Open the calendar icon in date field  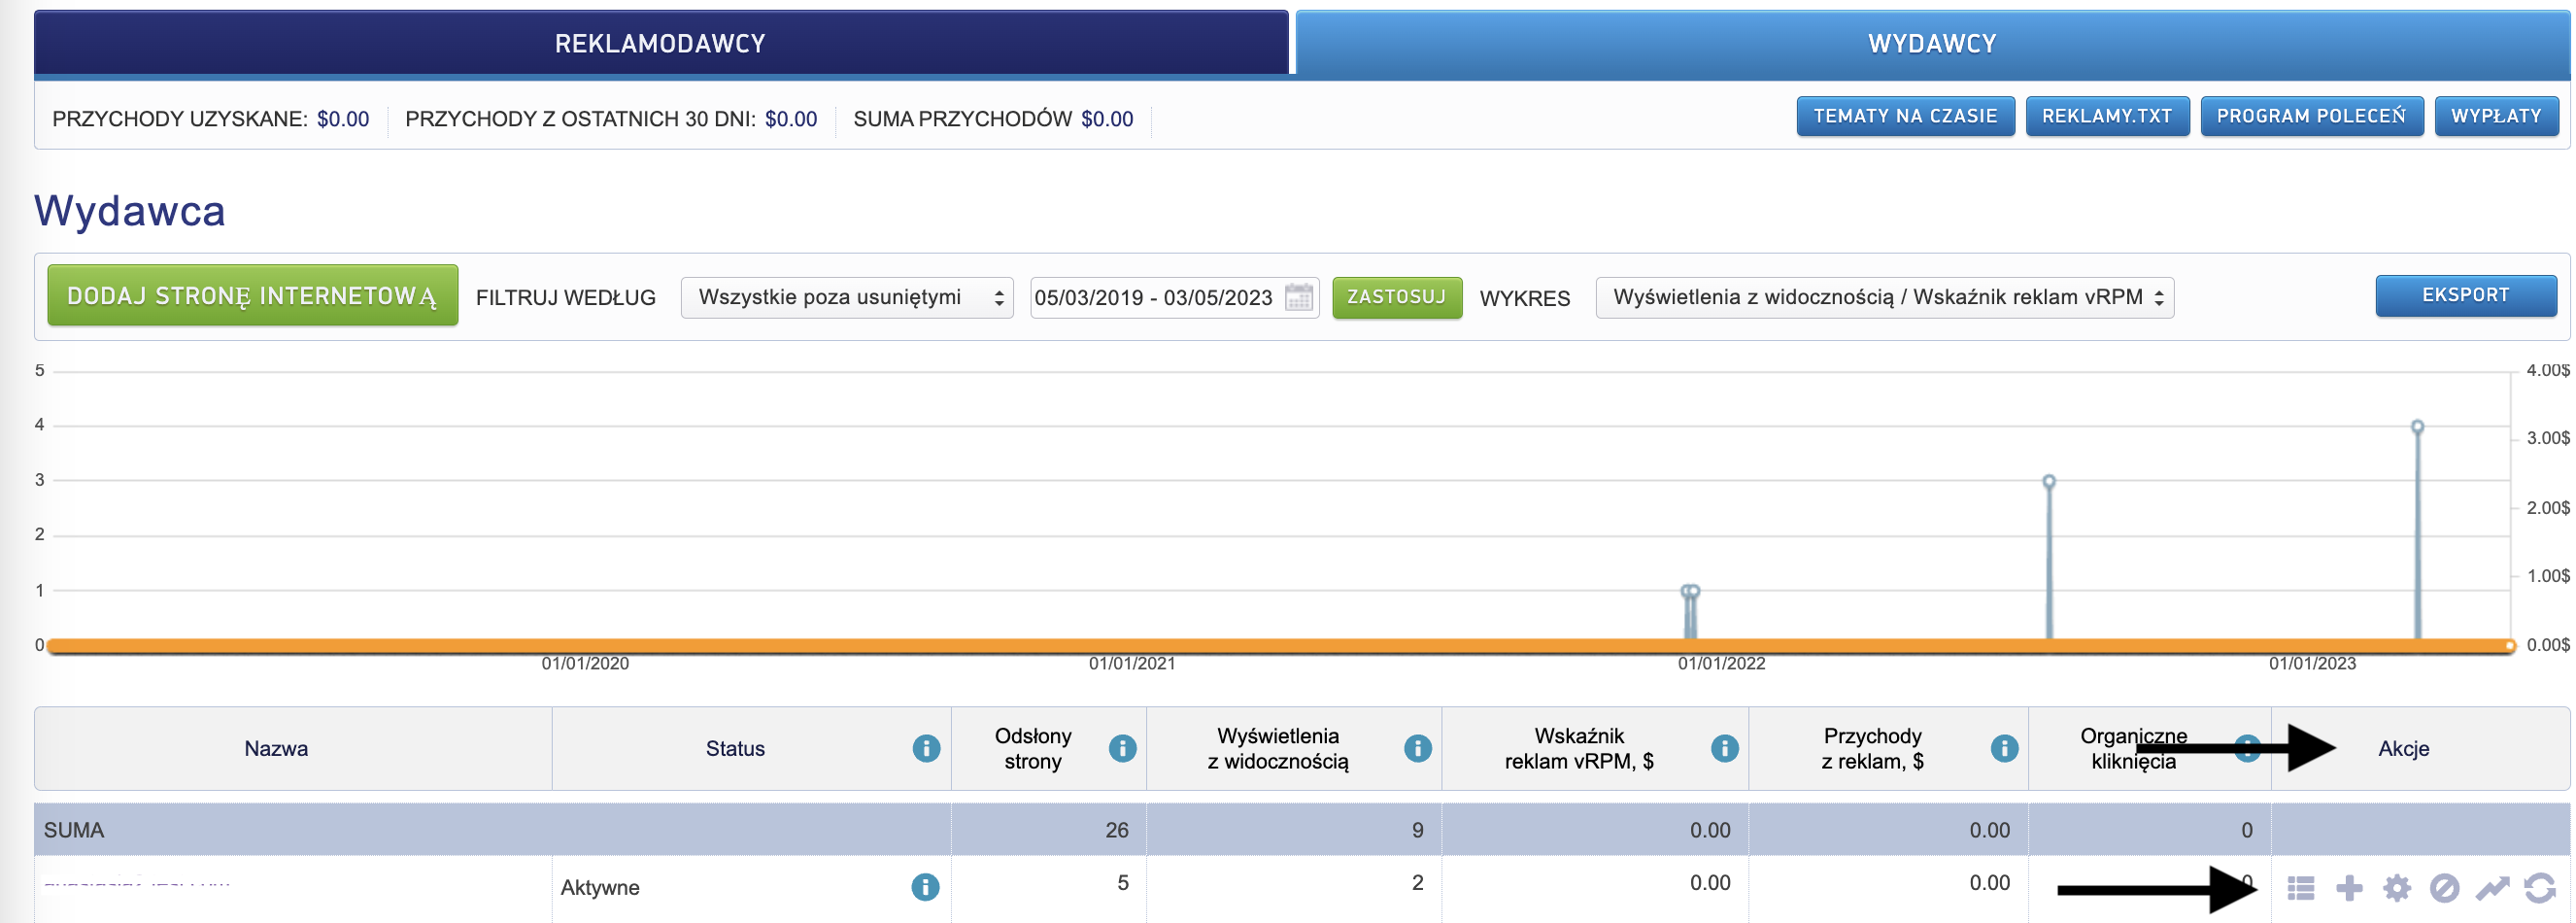coord(1298,297)
